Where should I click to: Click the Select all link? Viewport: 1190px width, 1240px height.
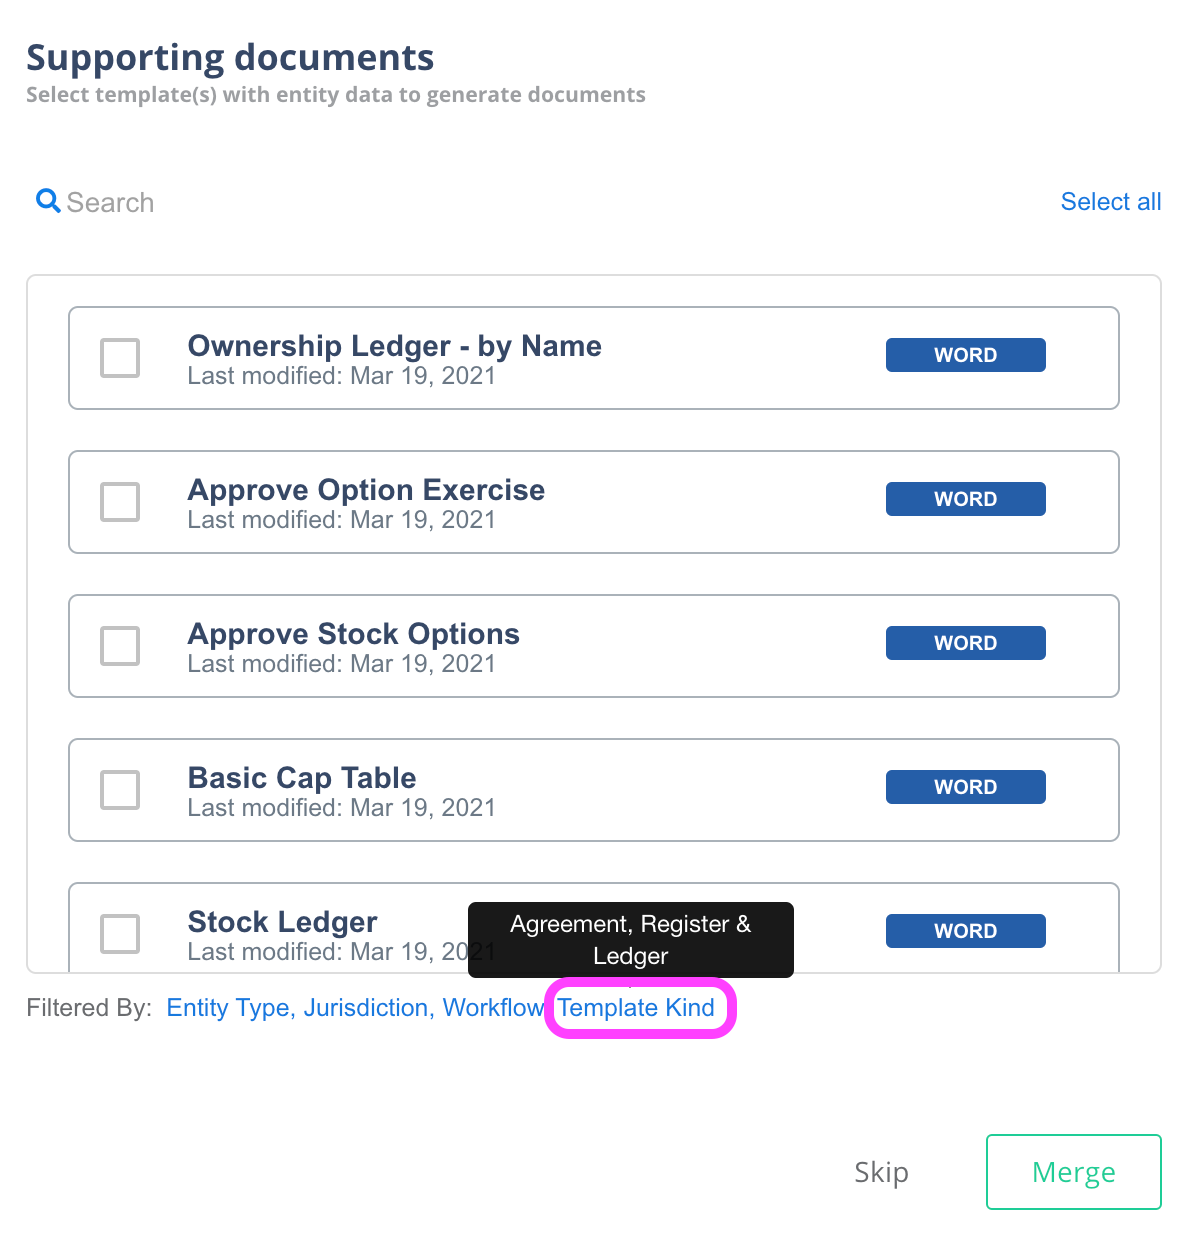[1111, 201]
